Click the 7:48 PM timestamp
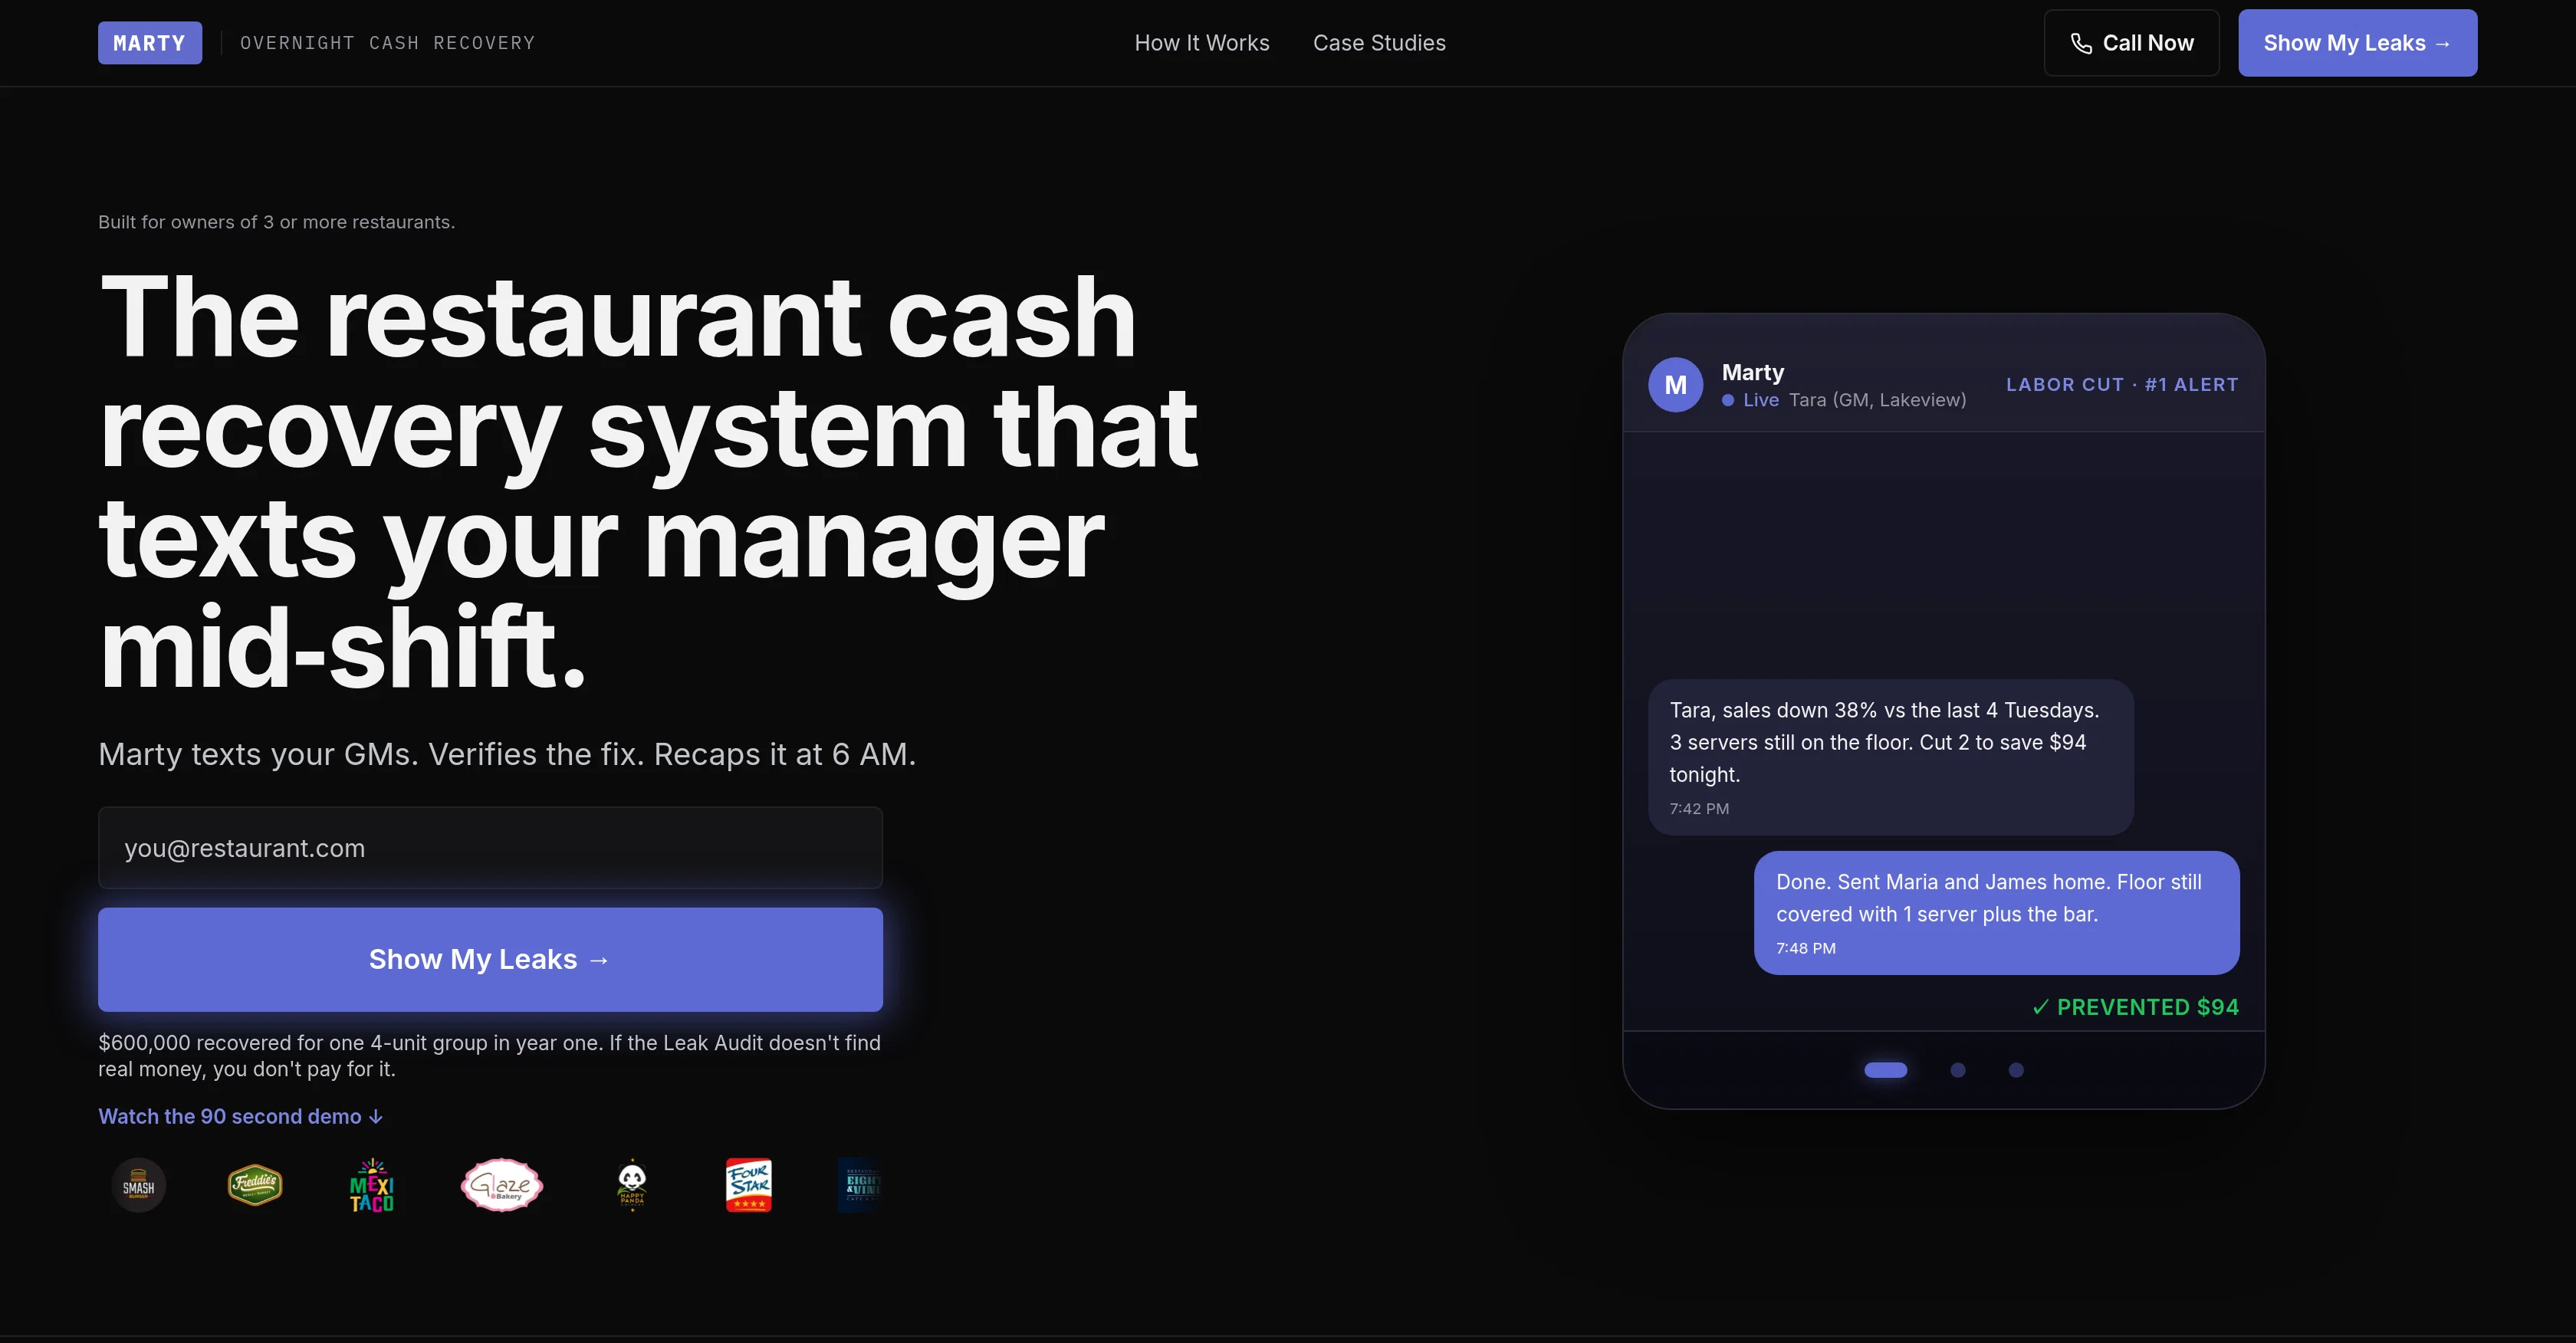Image resolution: width=2576 pixels, height=1343 pixels. pos(1805,948)
